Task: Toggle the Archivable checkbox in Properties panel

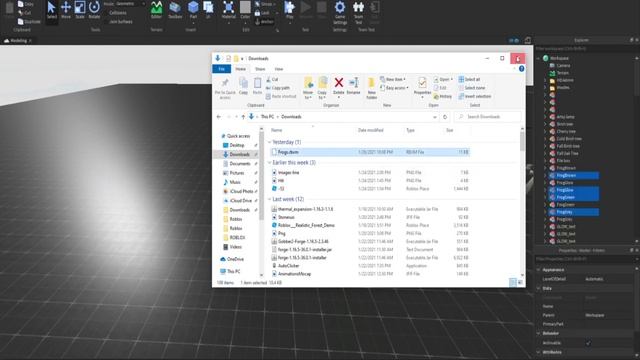Action: click(588, 343)
